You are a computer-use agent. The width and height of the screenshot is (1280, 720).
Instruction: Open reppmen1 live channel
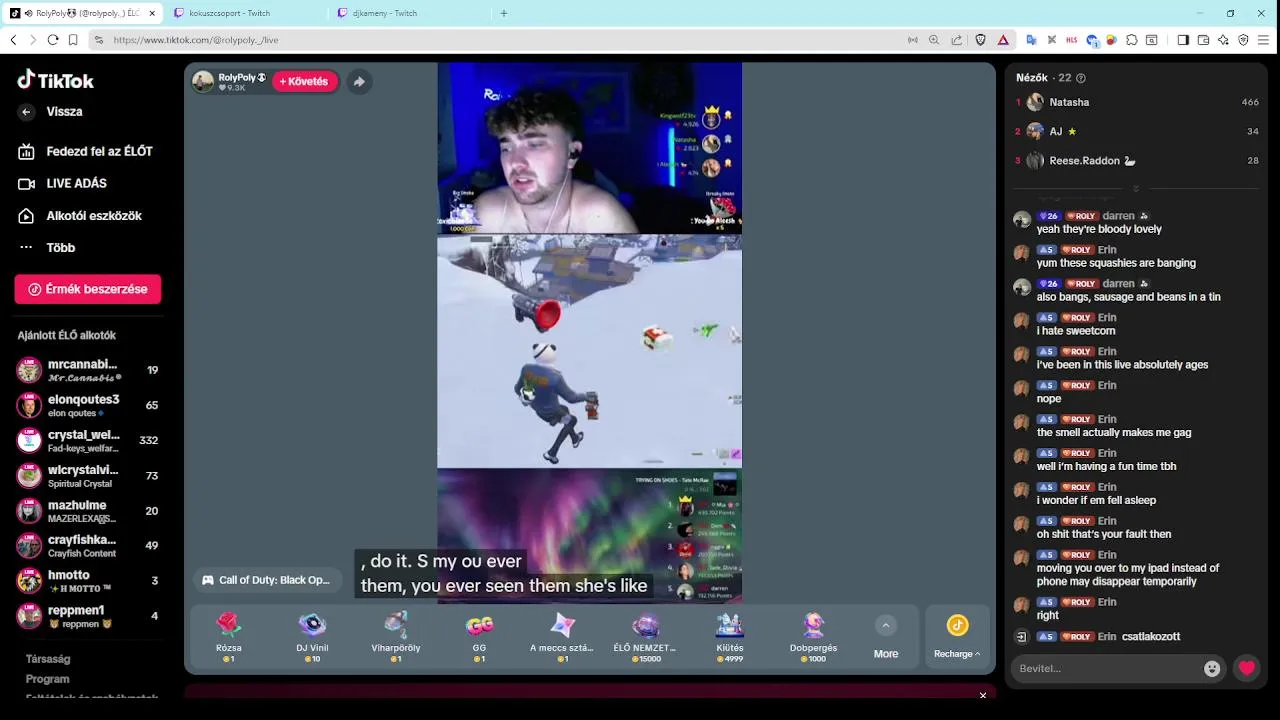[x=88, y=615]
